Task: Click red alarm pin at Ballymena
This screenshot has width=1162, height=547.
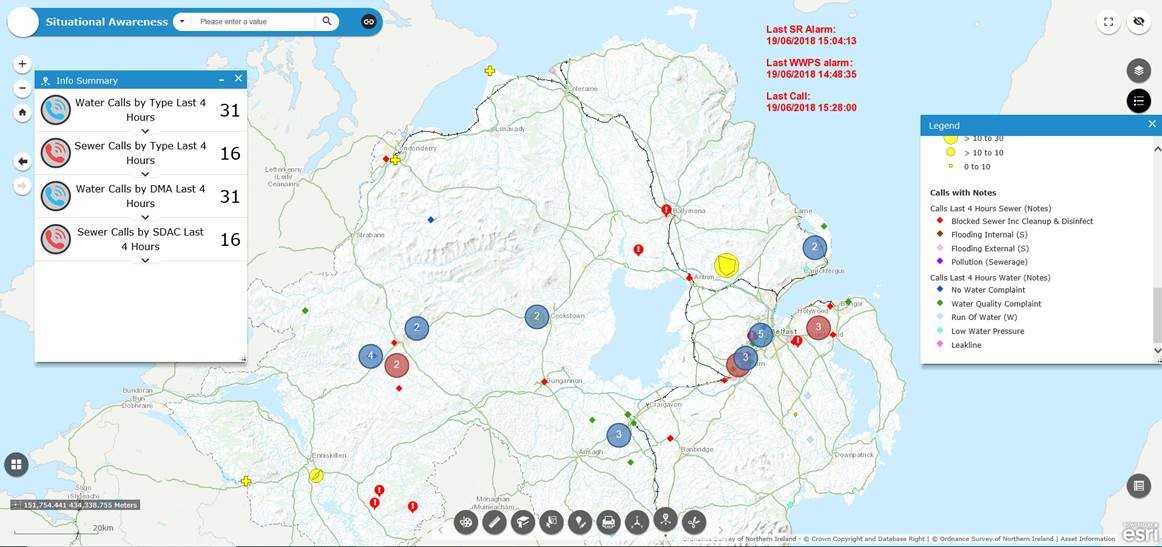Action: (666, 210)
